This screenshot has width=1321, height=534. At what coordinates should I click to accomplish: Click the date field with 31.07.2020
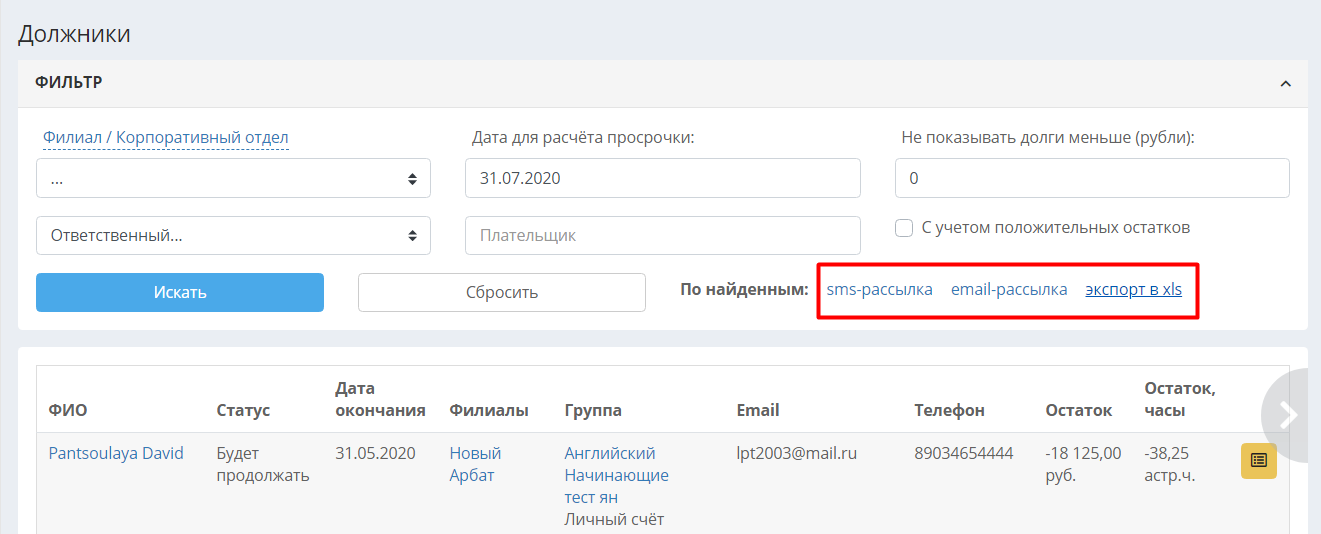[x=662, y=178]
